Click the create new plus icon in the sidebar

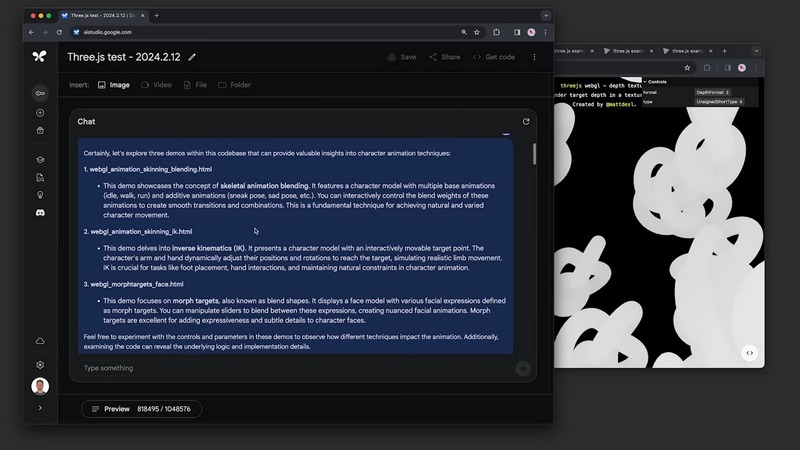[x=40, y=113]
